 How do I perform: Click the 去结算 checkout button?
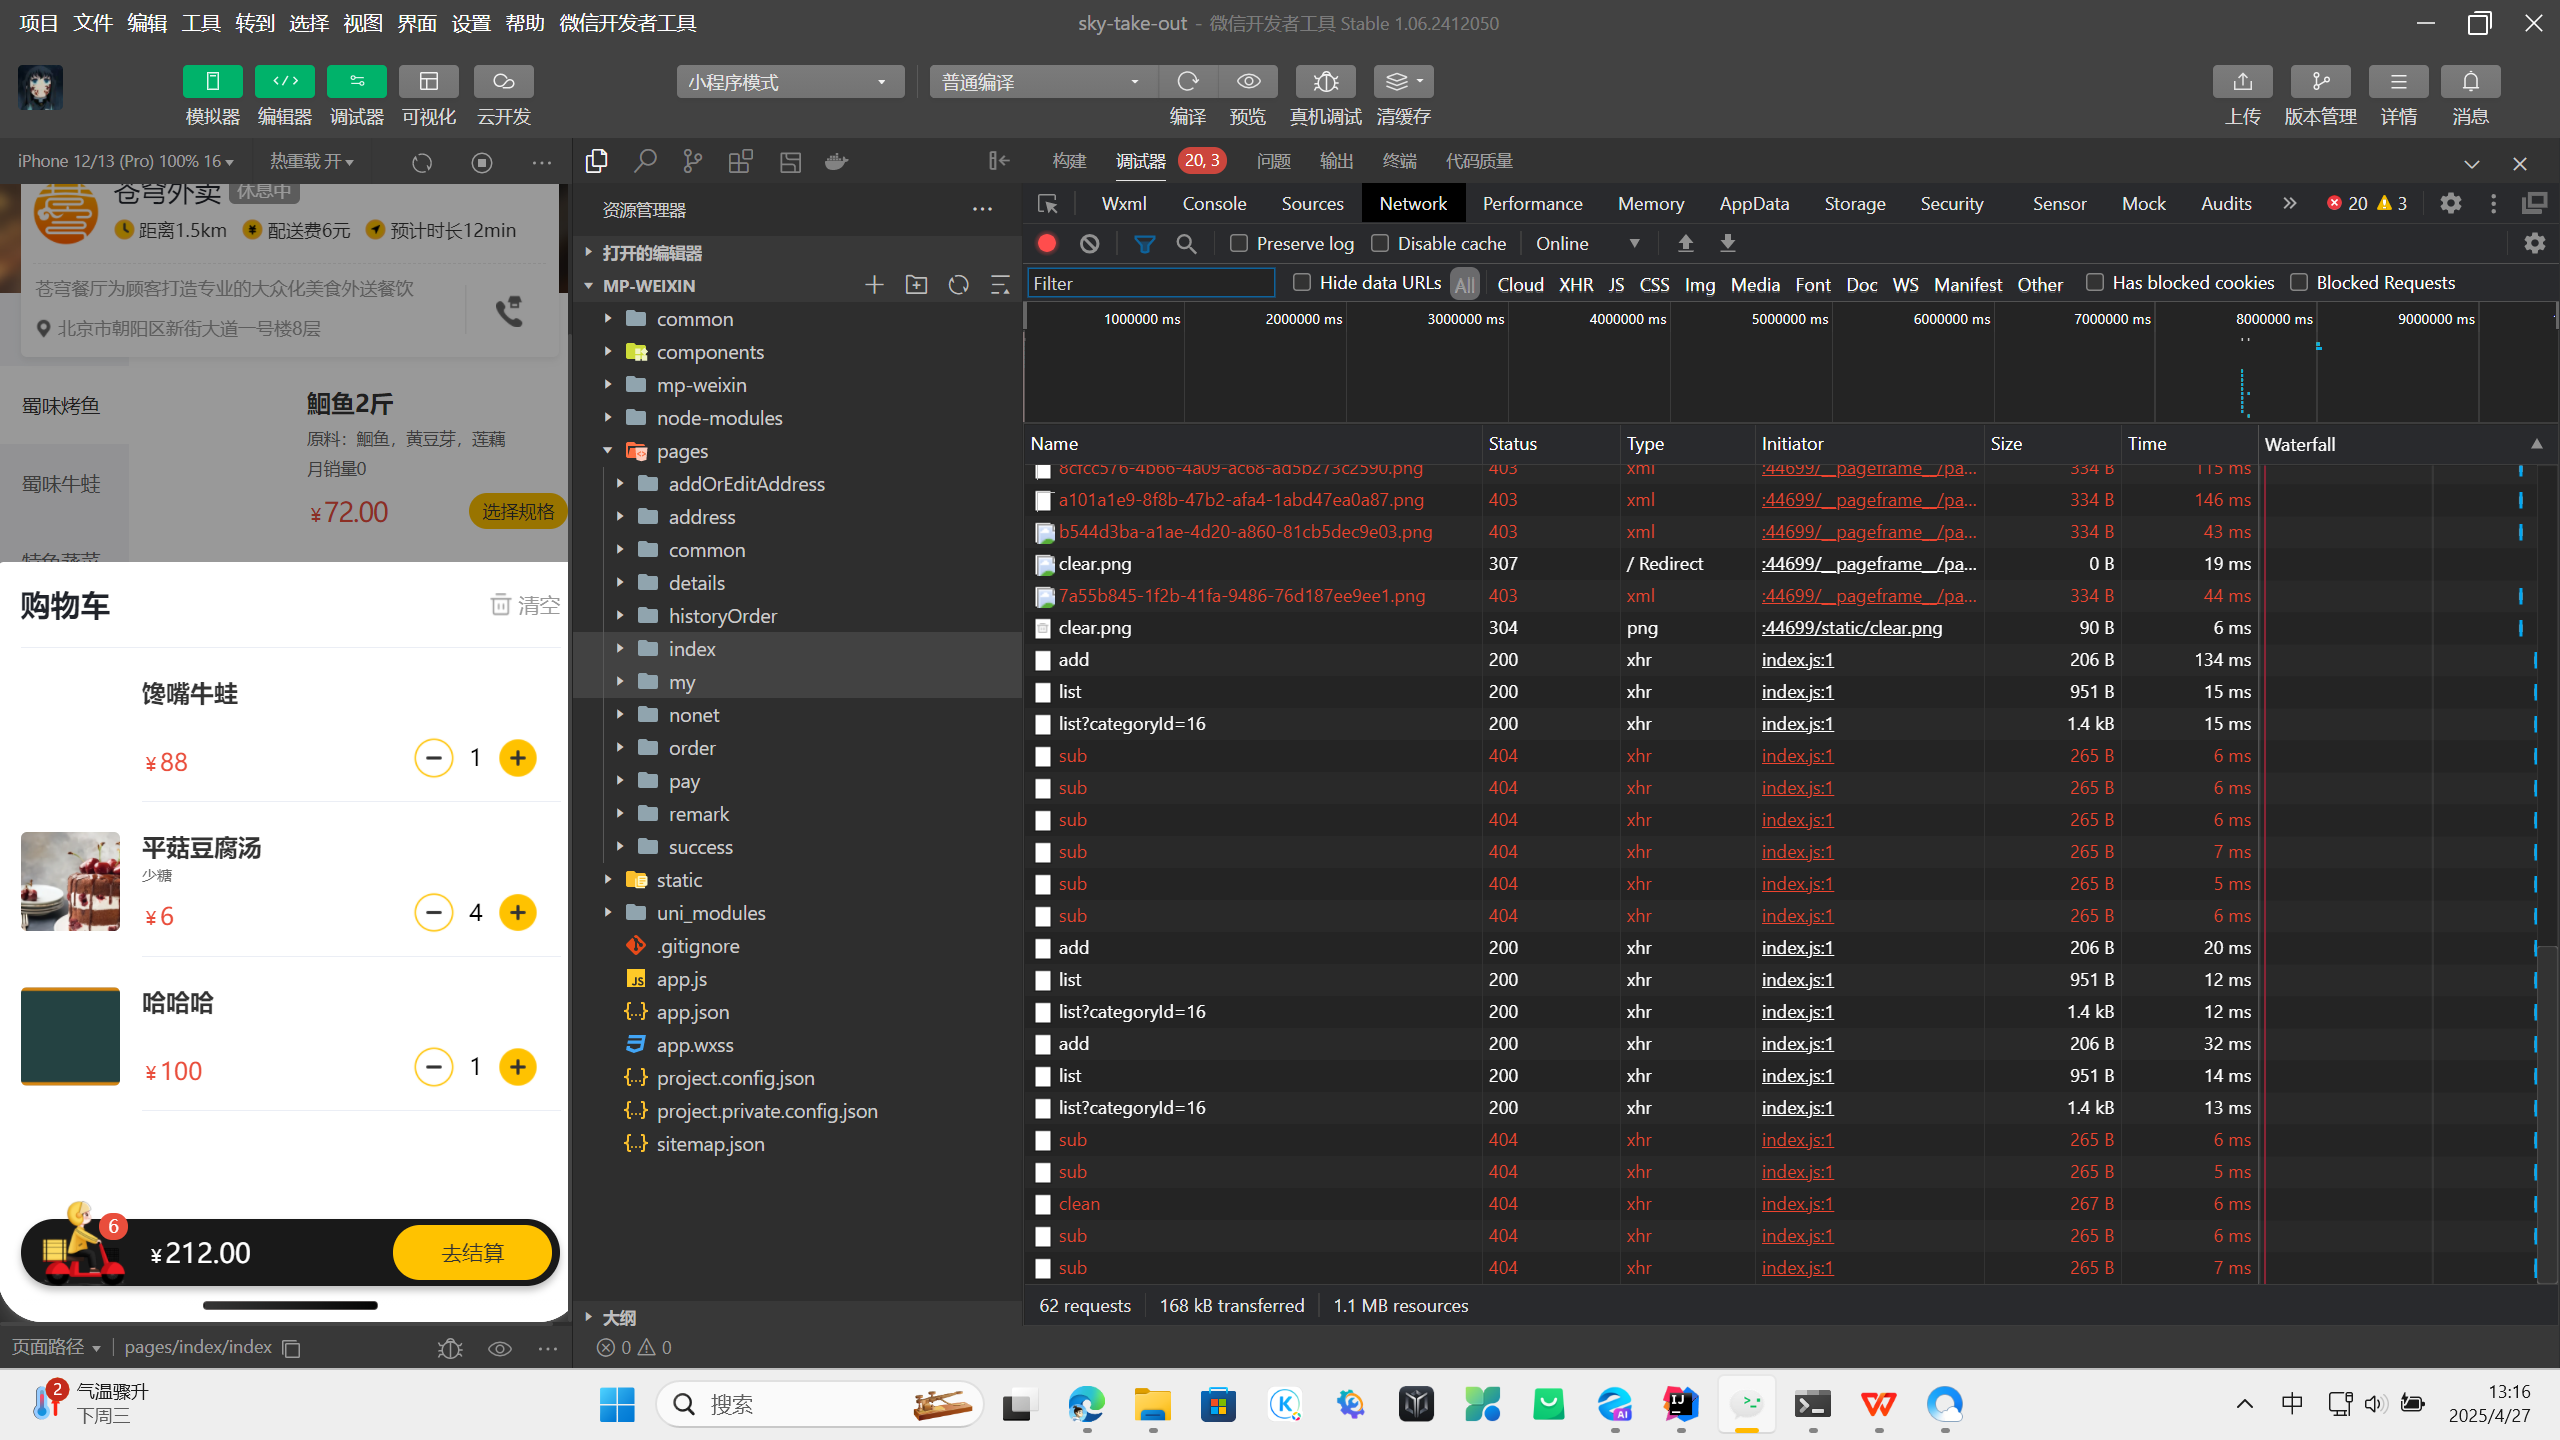[472, 1253]
